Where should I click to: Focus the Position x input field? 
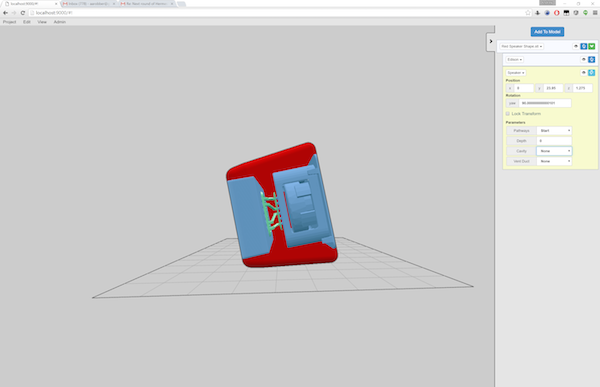[x=523, y=88]
